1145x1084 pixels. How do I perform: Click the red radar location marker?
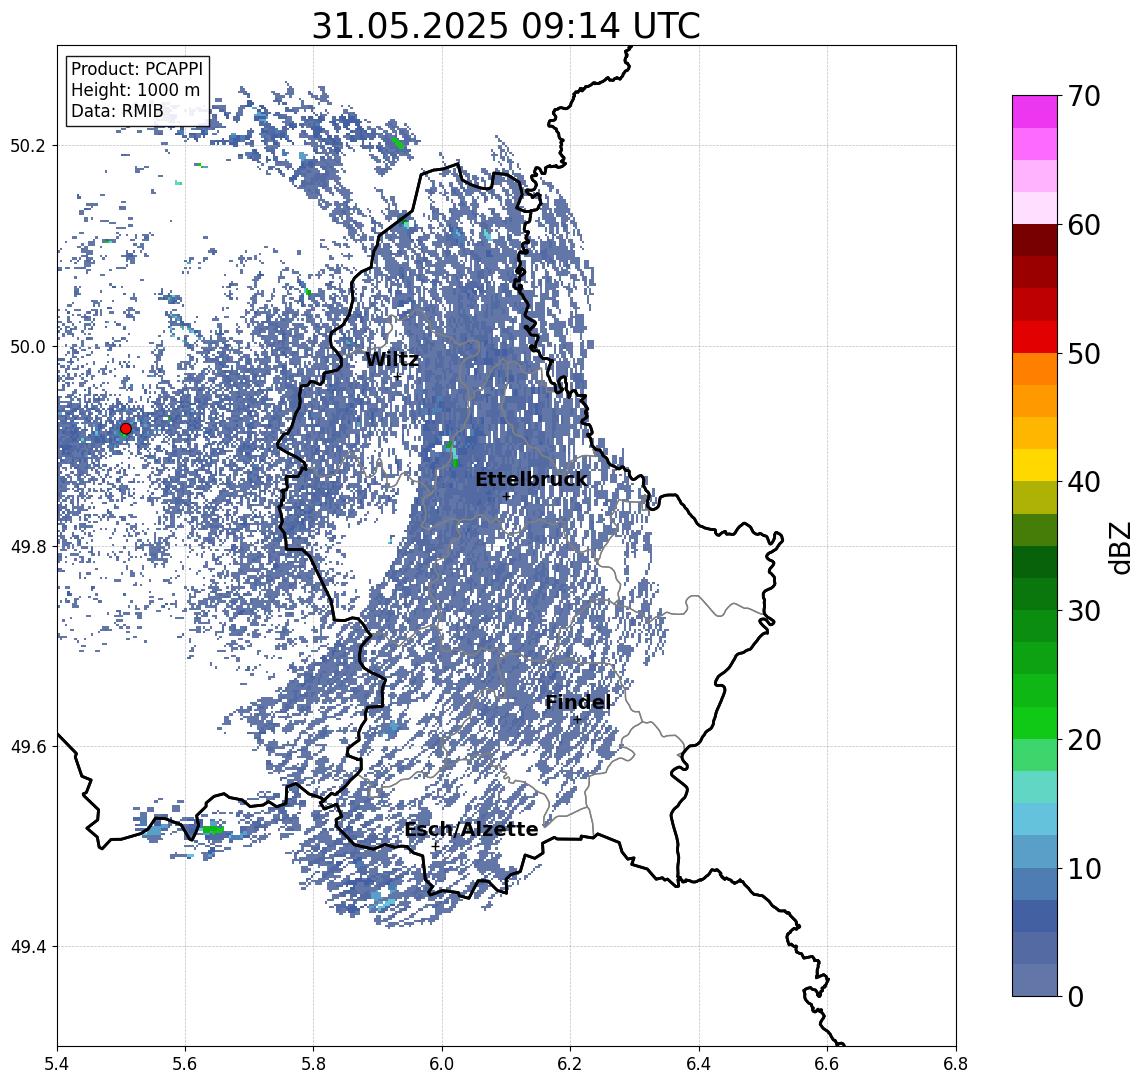tap(126, 429)
